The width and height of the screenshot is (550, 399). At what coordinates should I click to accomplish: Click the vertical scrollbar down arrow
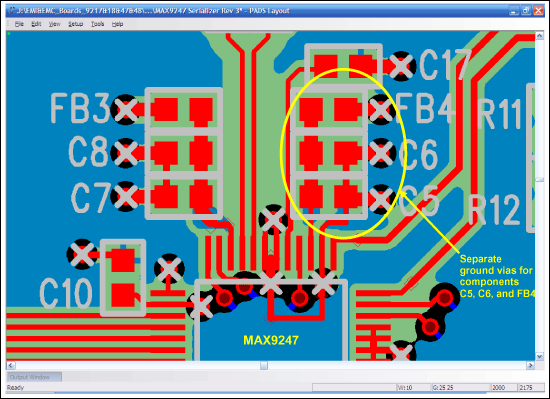[x=539, y=357]
